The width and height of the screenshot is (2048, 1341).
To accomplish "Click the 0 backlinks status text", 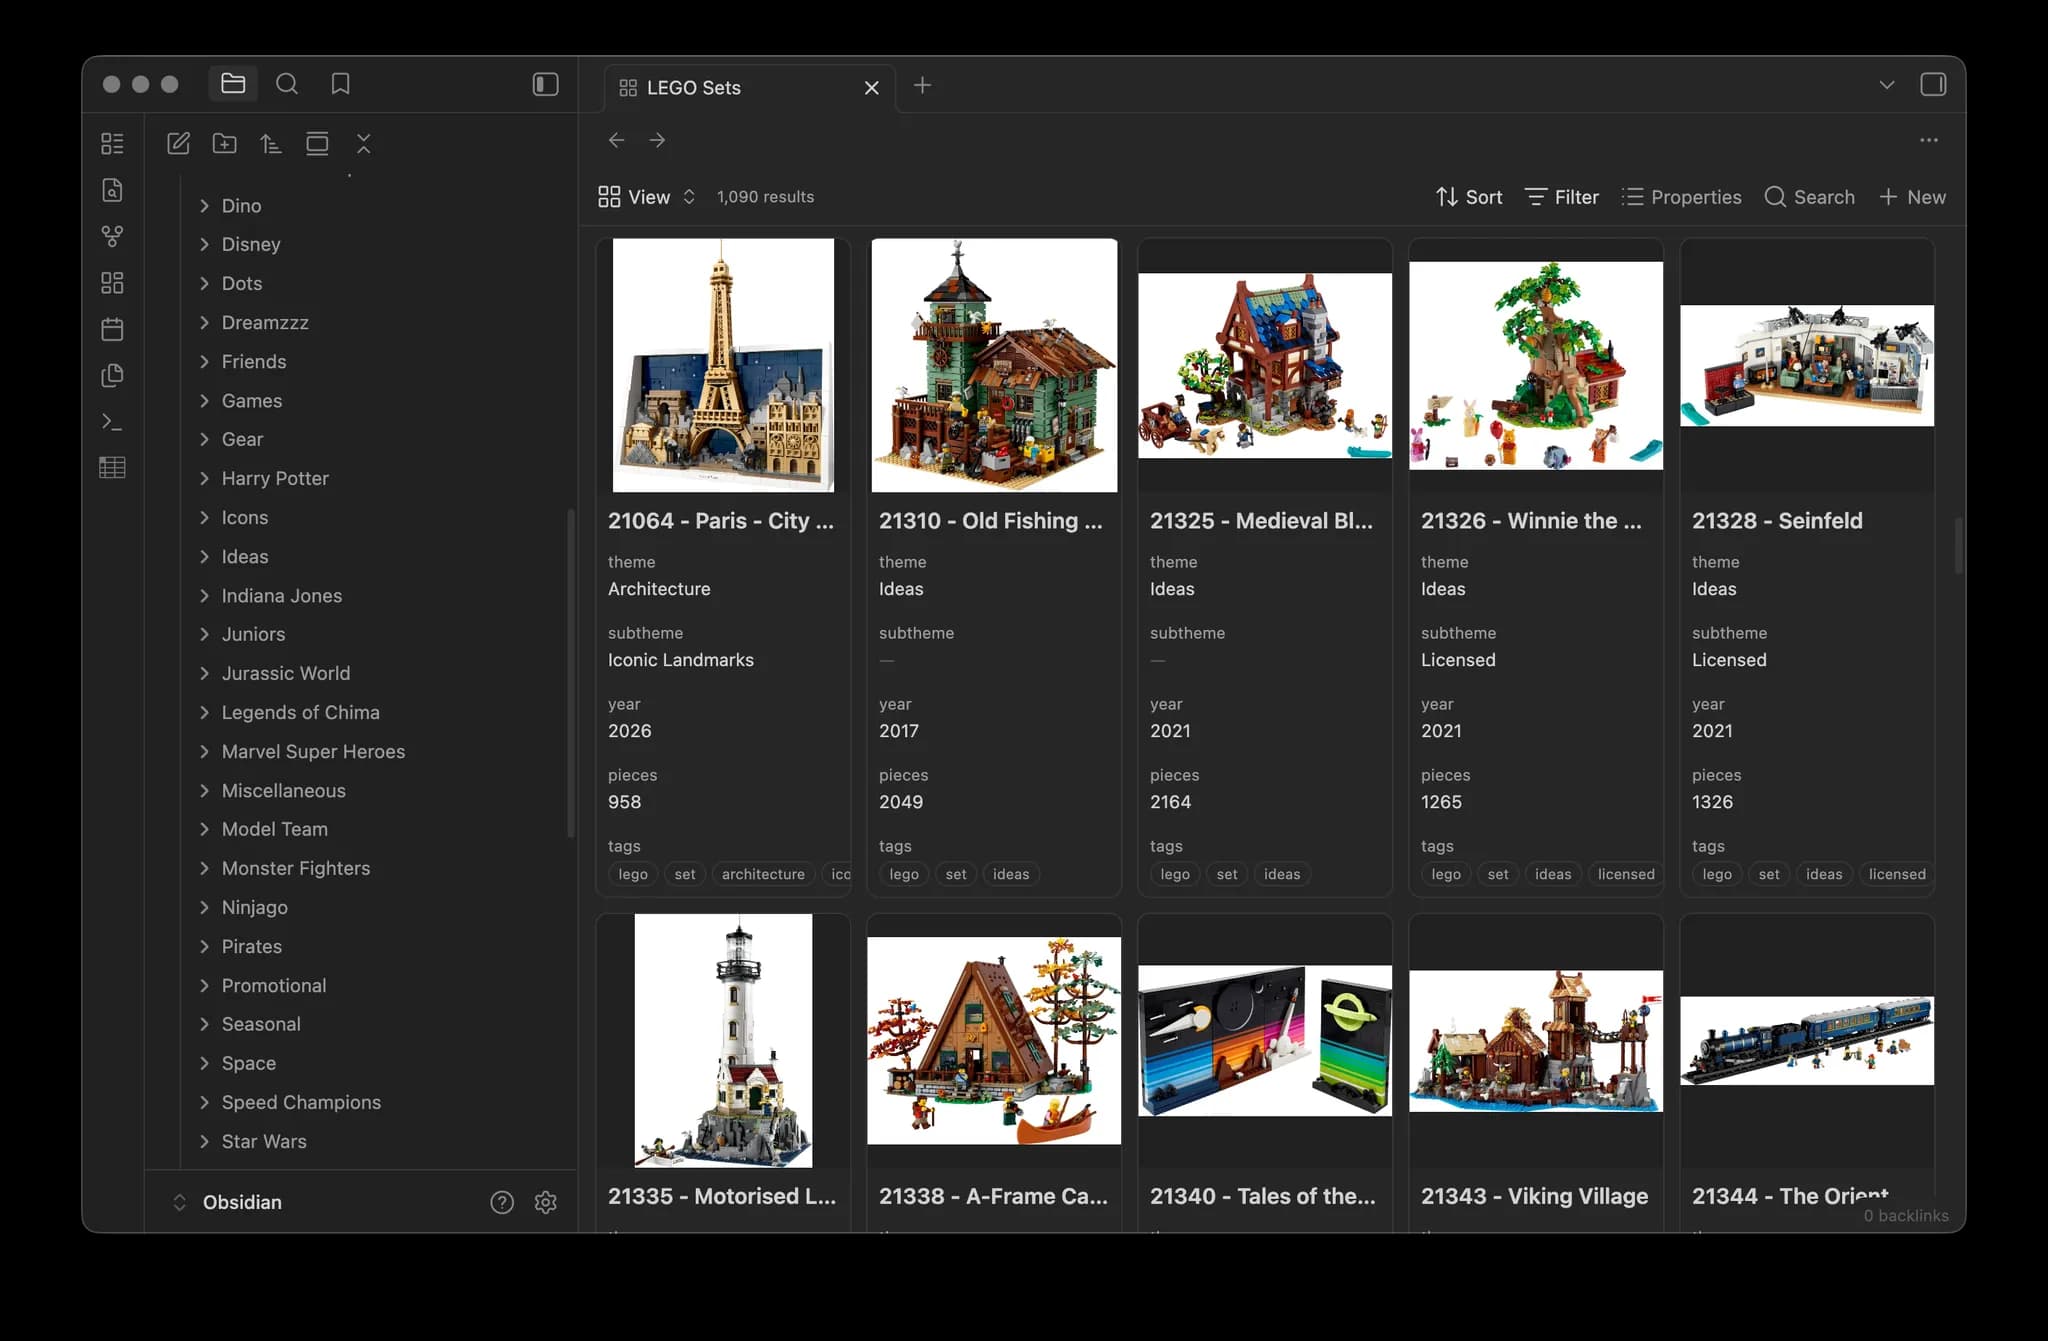I will (x=1906, y=1216).
